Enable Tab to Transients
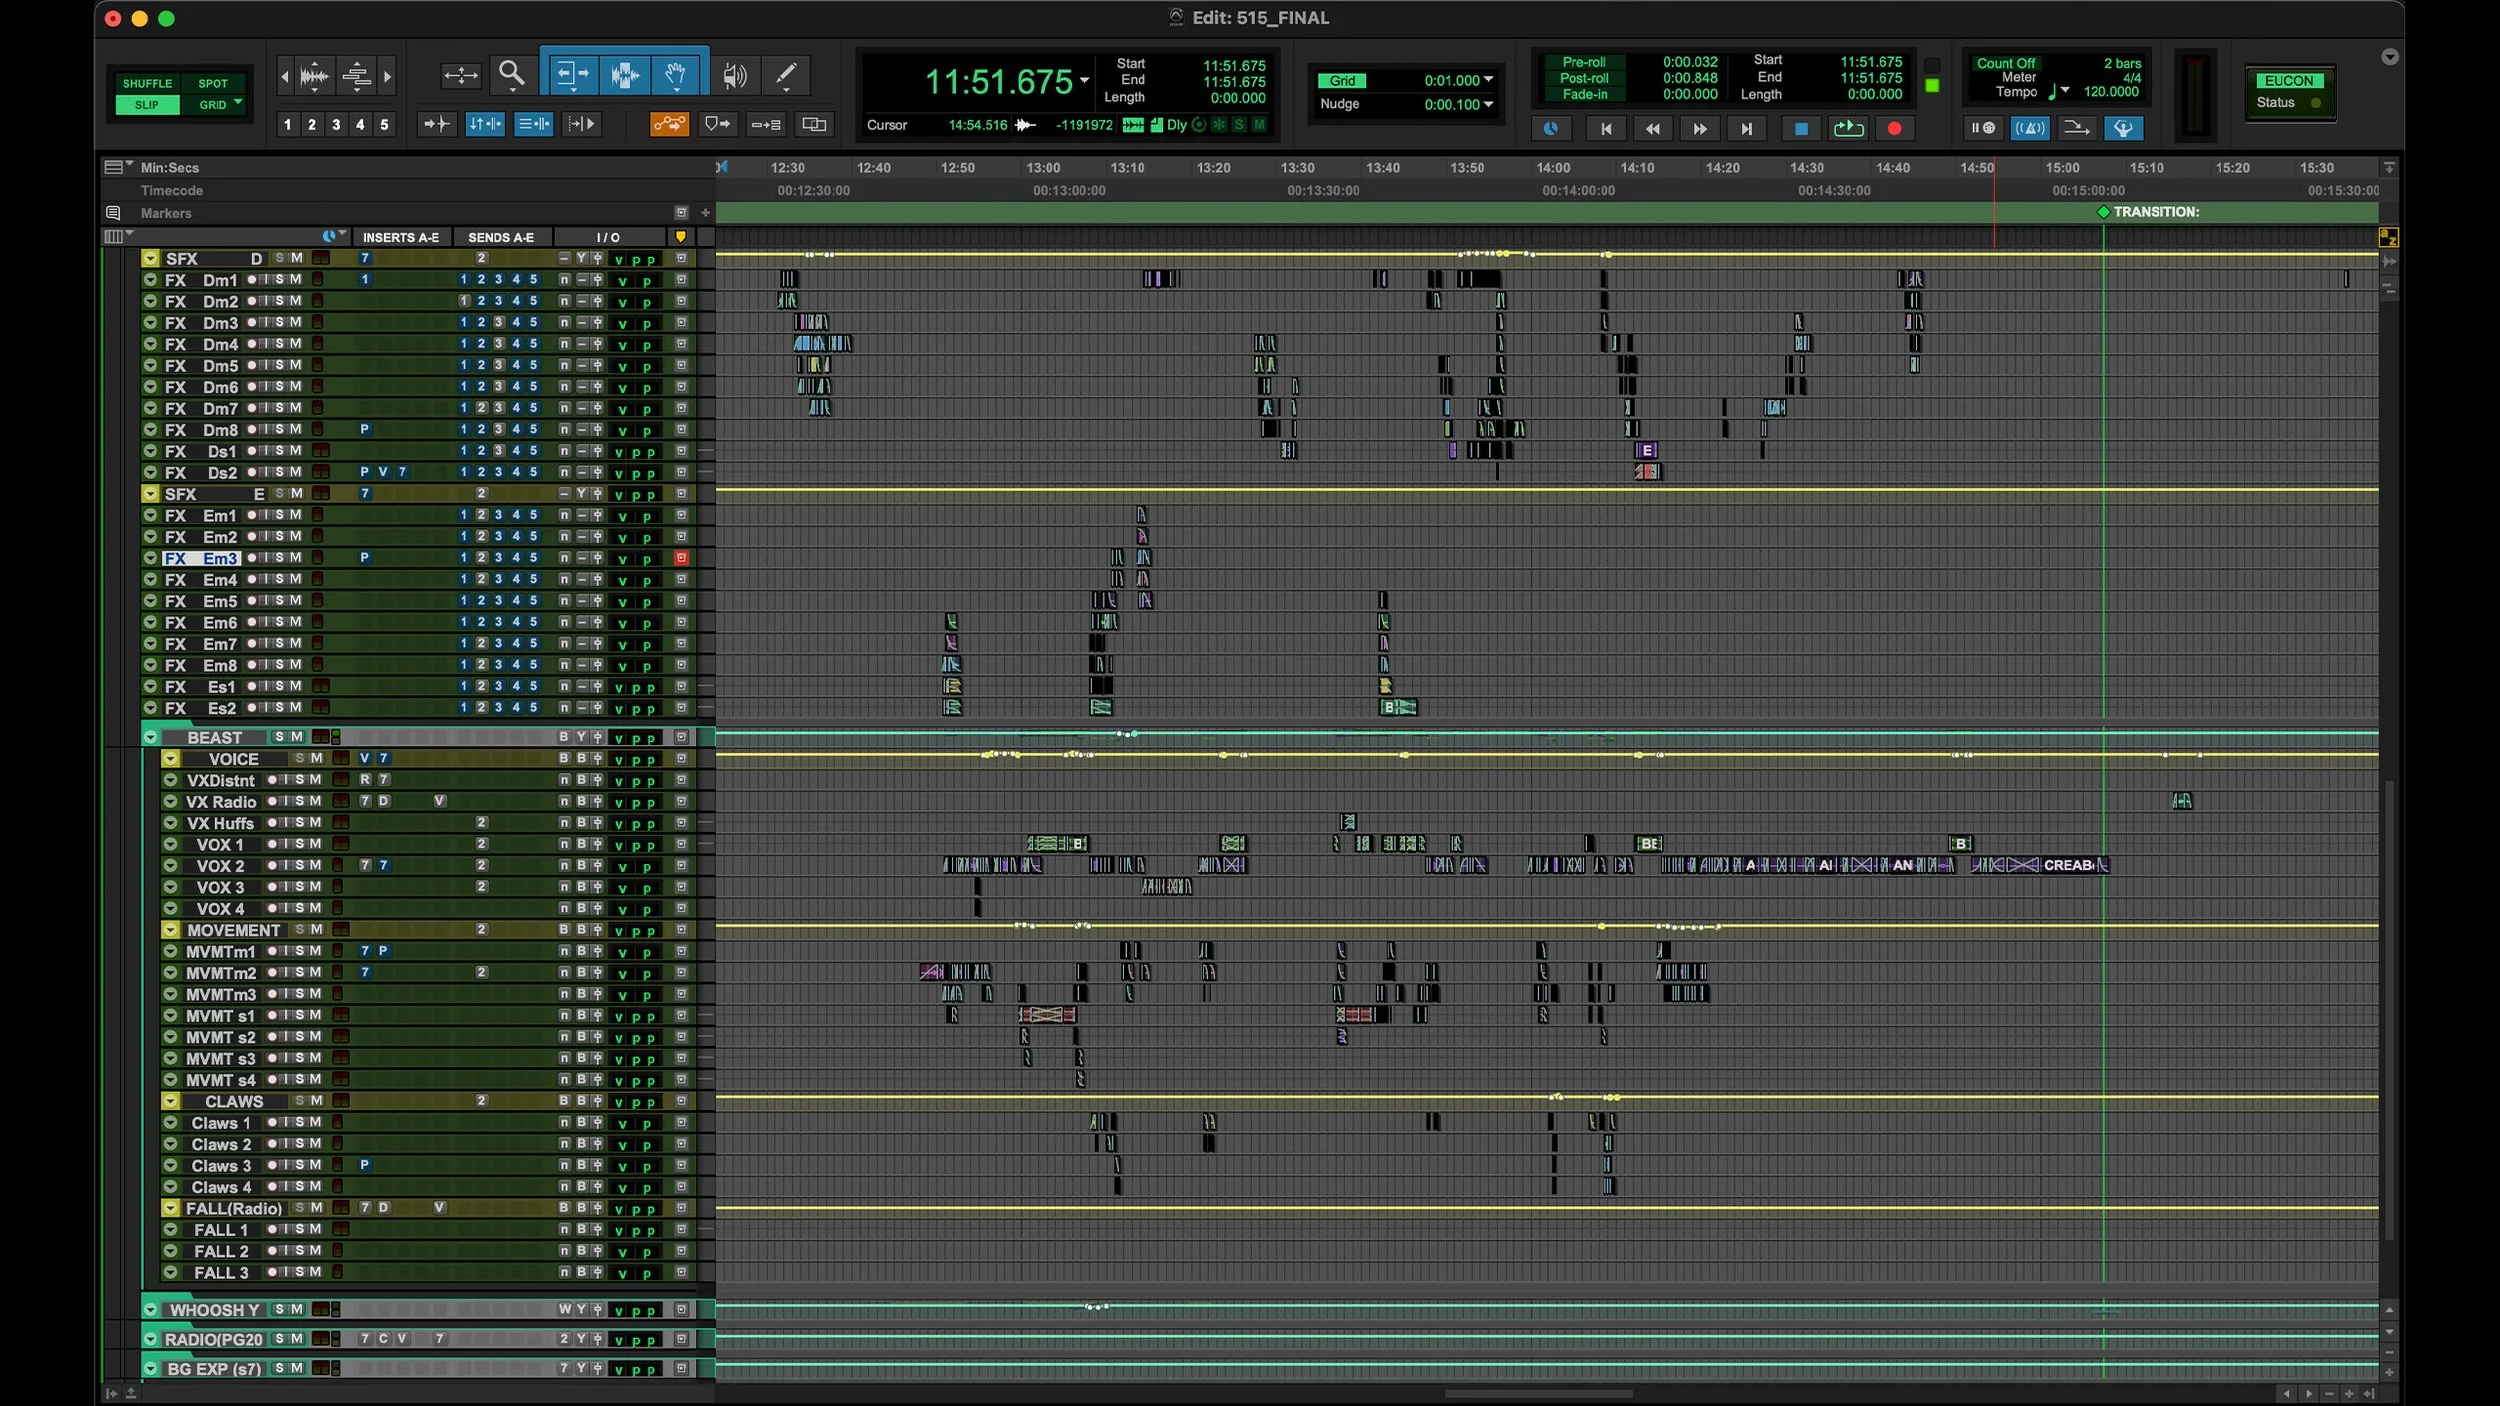Image resolution: width=2500 pixels, height=1406 pixels. (x=436, y=124)
